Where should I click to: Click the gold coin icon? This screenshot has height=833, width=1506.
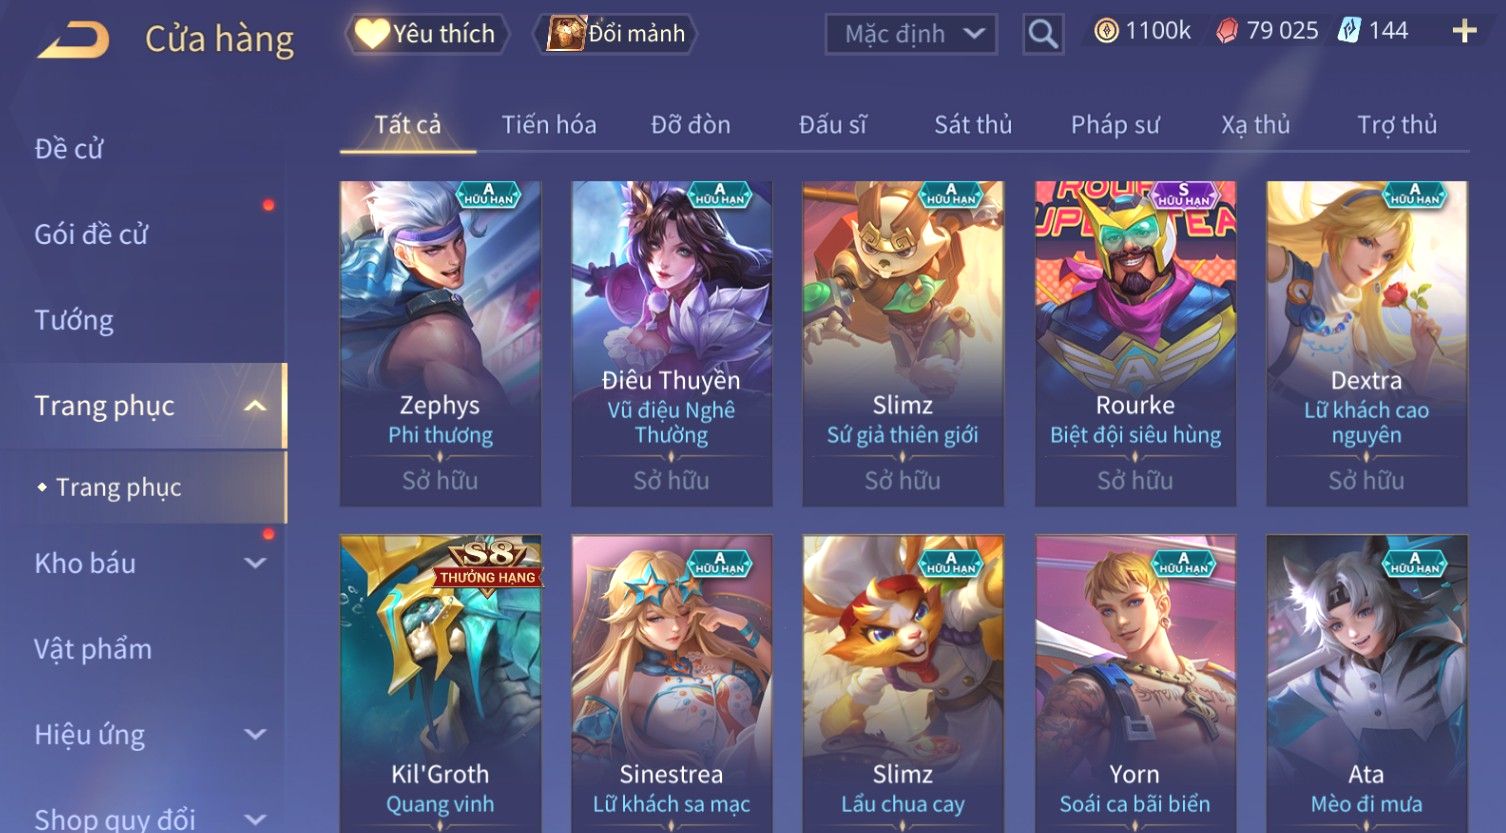[1106, 32]
